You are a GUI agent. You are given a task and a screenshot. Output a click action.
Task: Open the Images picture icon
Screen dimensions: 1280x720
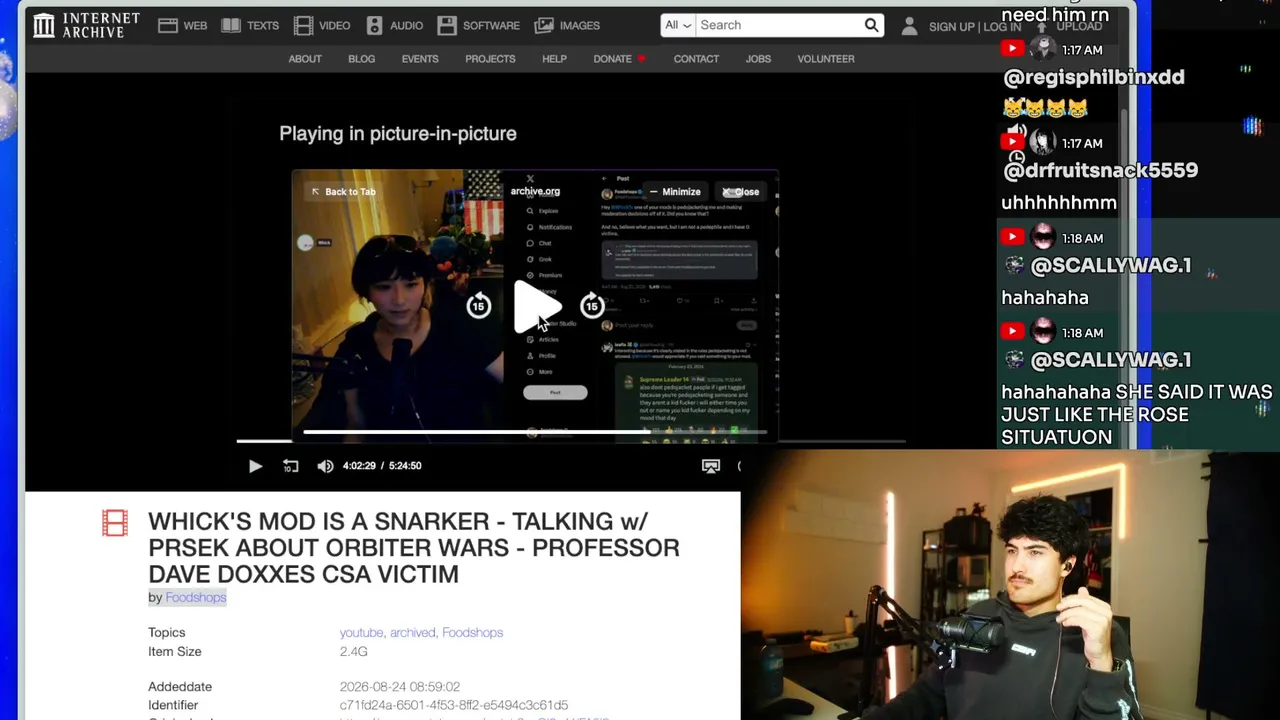544,25
